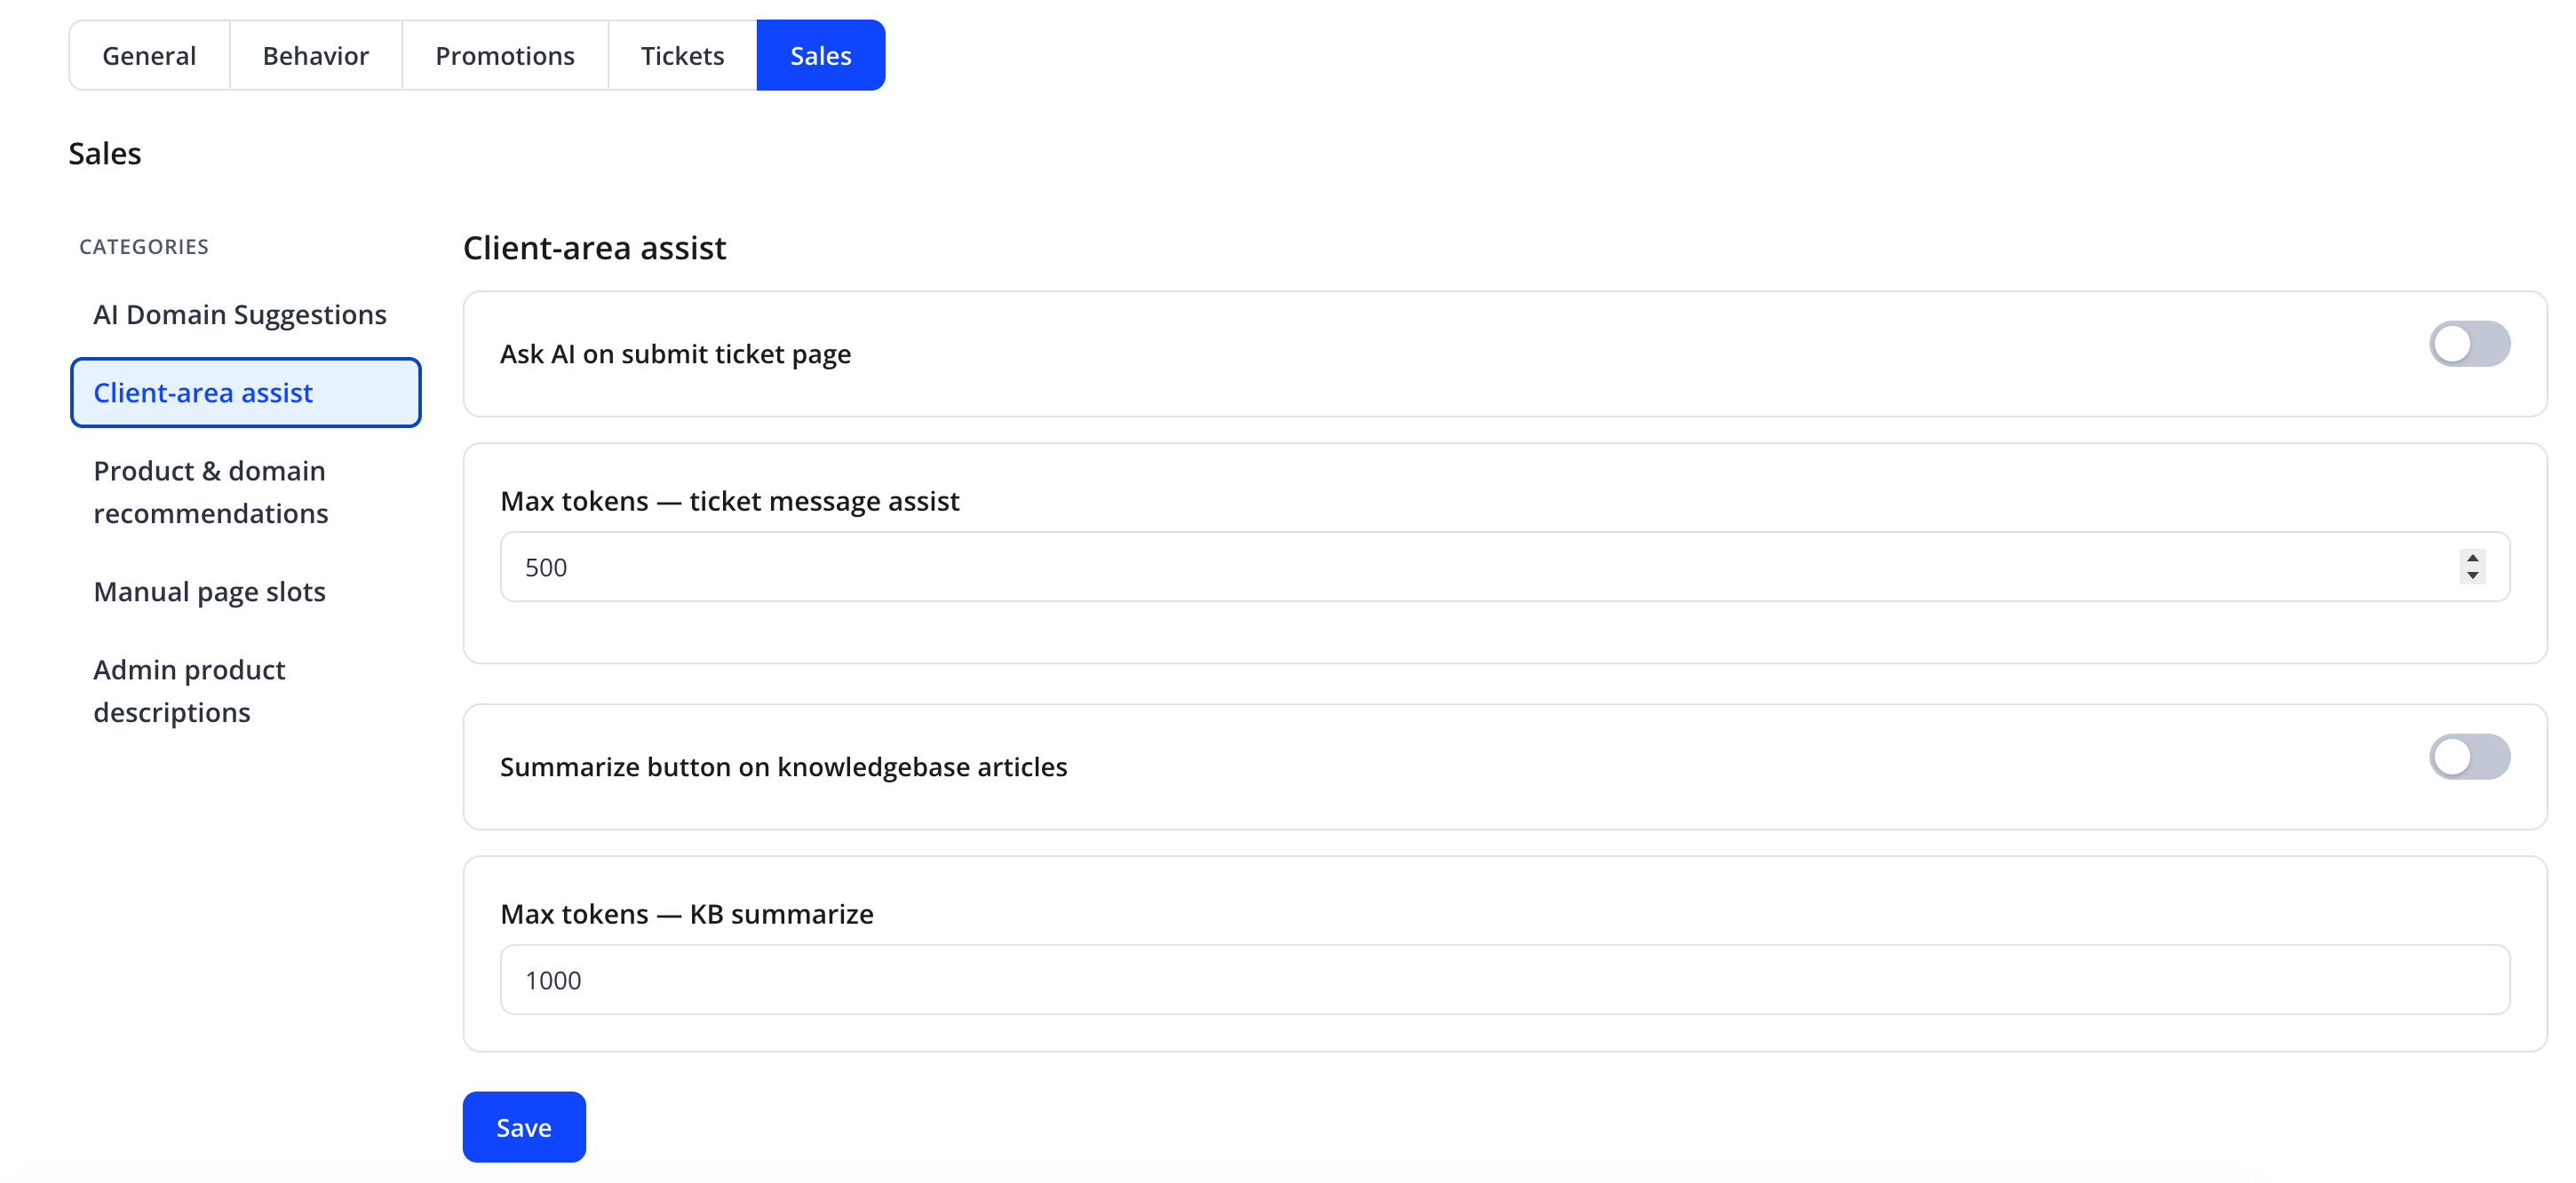This screenshot has width=2576, height=1183.
Task: Select the Sales tab
Action: [821, 55]
